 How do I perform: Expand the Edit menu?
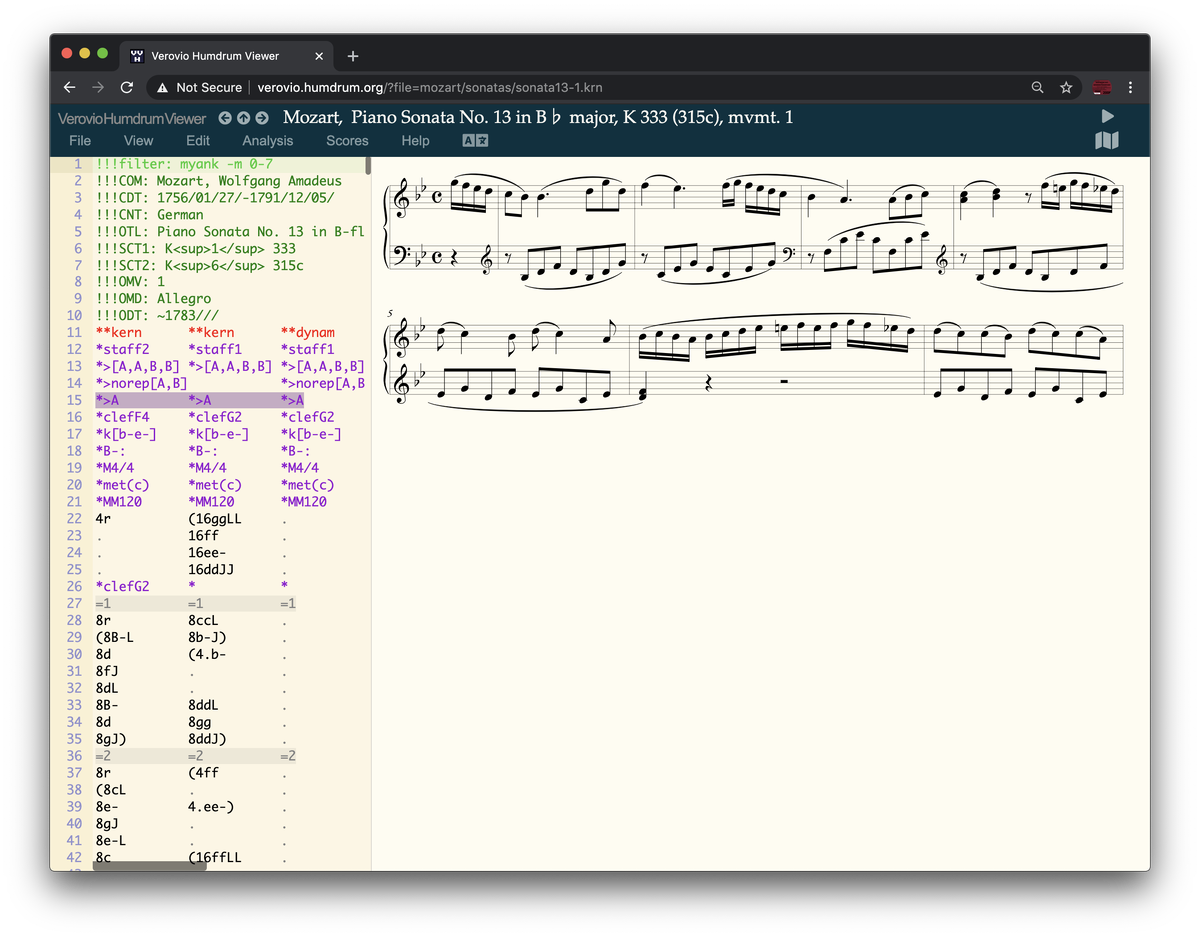(198, 141)
